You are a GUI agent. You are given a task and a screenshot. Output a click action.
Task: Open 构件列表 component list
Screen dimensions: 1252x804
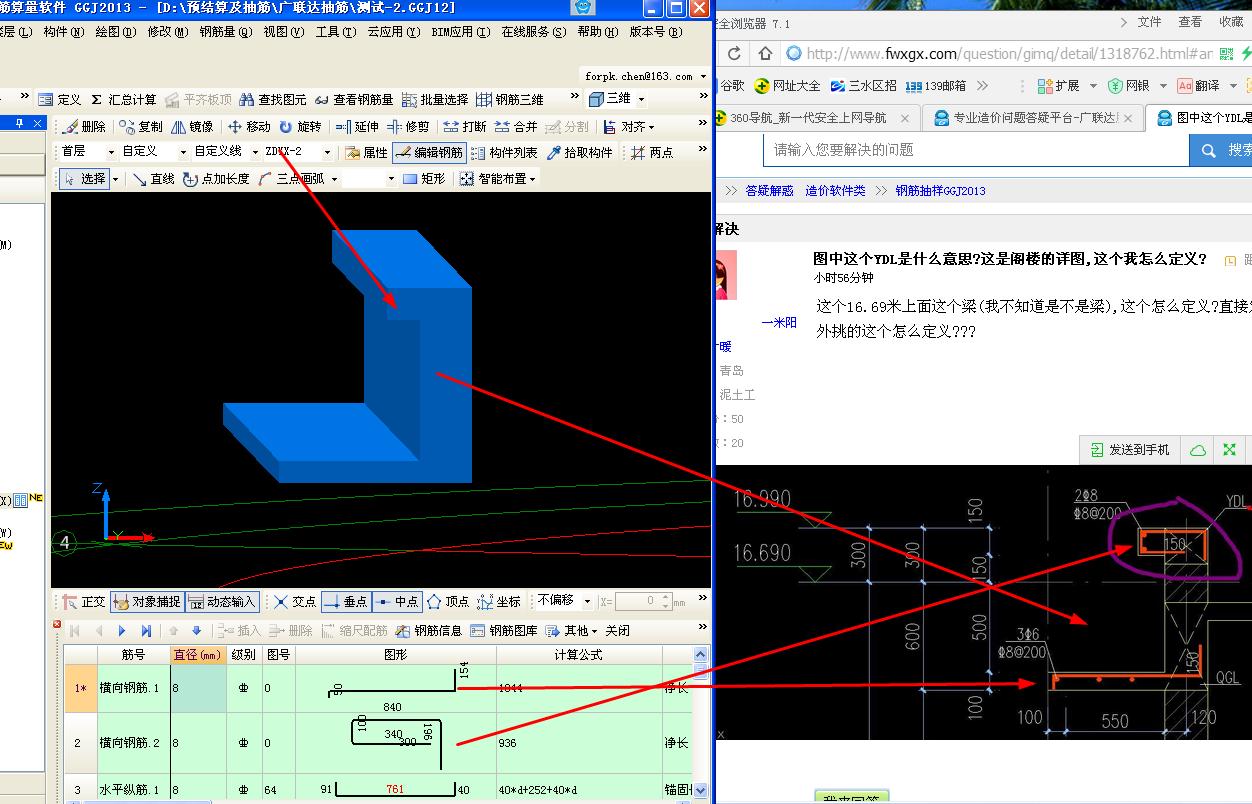504,152
